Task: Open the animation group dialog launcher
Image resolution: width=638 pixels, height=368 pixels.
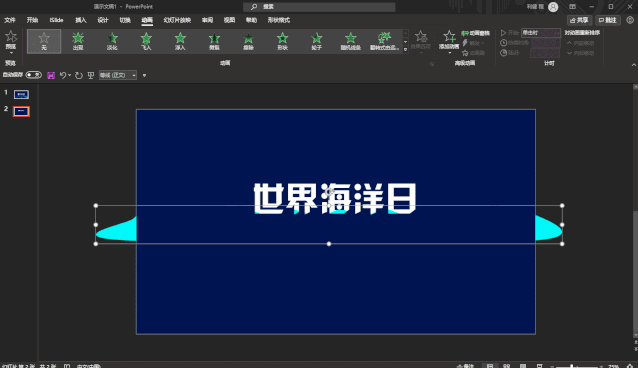Action: coord(432,64)
